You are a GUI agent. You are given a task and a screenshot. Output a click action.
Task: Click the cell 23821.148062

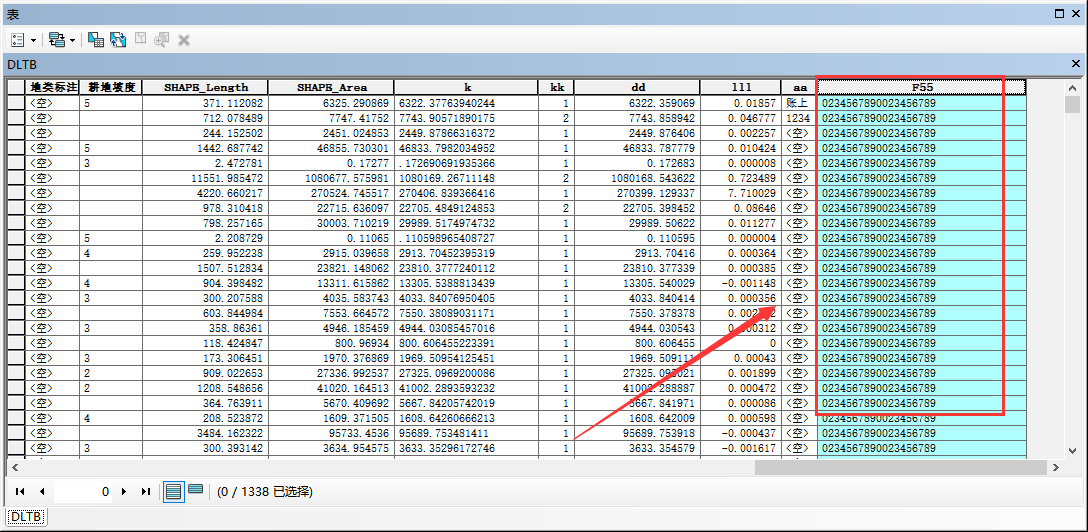(x=331, y=268)
